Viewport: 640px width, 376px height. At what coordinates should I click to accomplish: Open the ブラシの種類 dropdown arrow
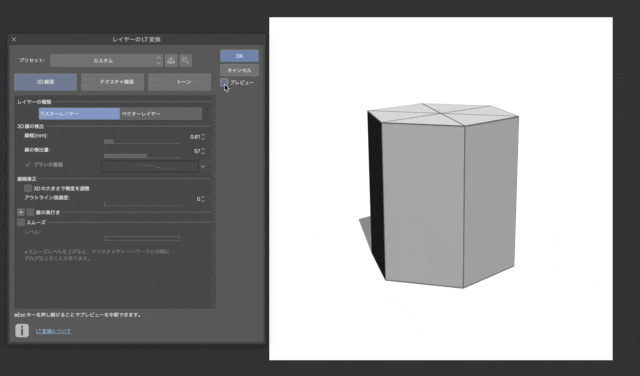(x=203, y=166)
